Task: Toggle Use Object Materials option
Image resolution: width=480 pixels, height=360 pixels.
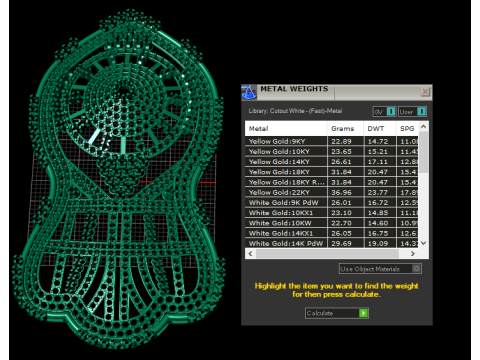Action: click(380, 269)
